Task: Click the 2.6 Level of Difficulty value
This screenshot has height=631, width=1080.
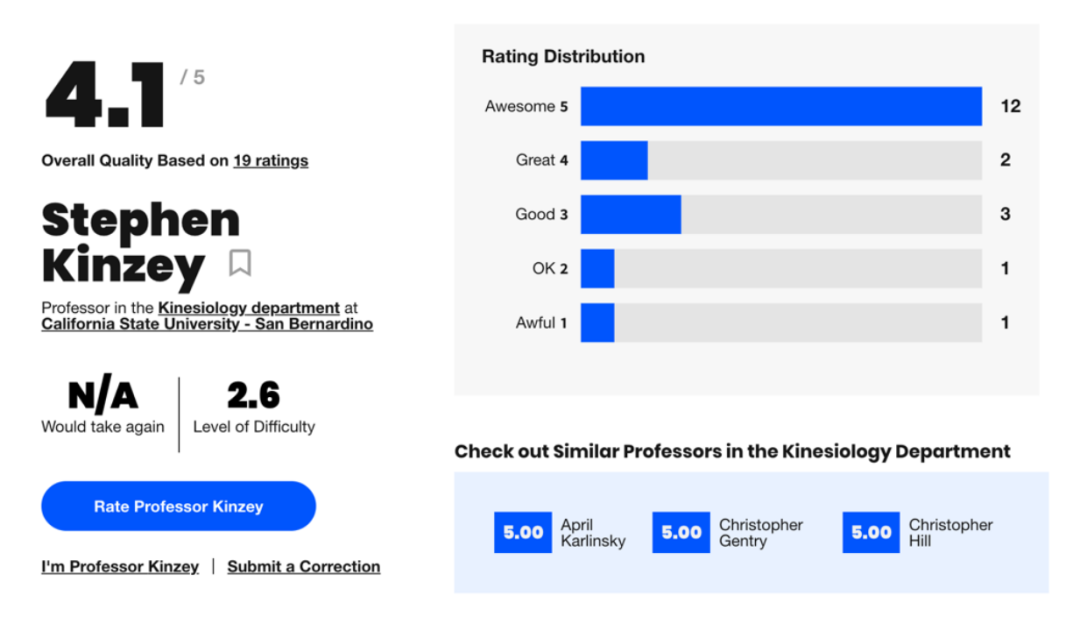Action: [253, 396]
